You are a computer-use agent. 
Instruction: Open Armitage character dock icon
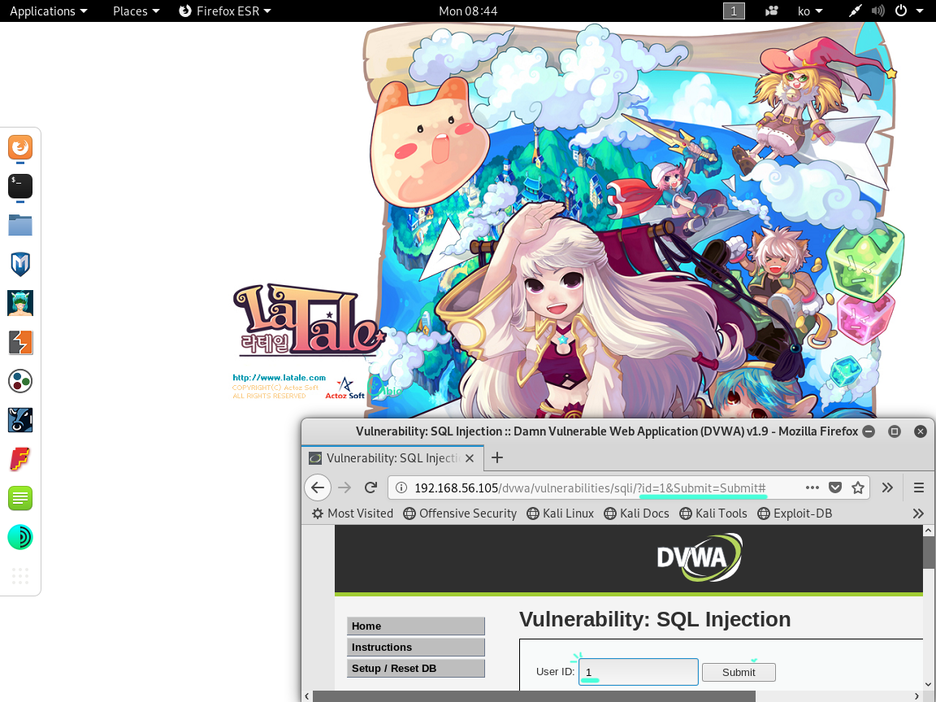pos(20,303)
